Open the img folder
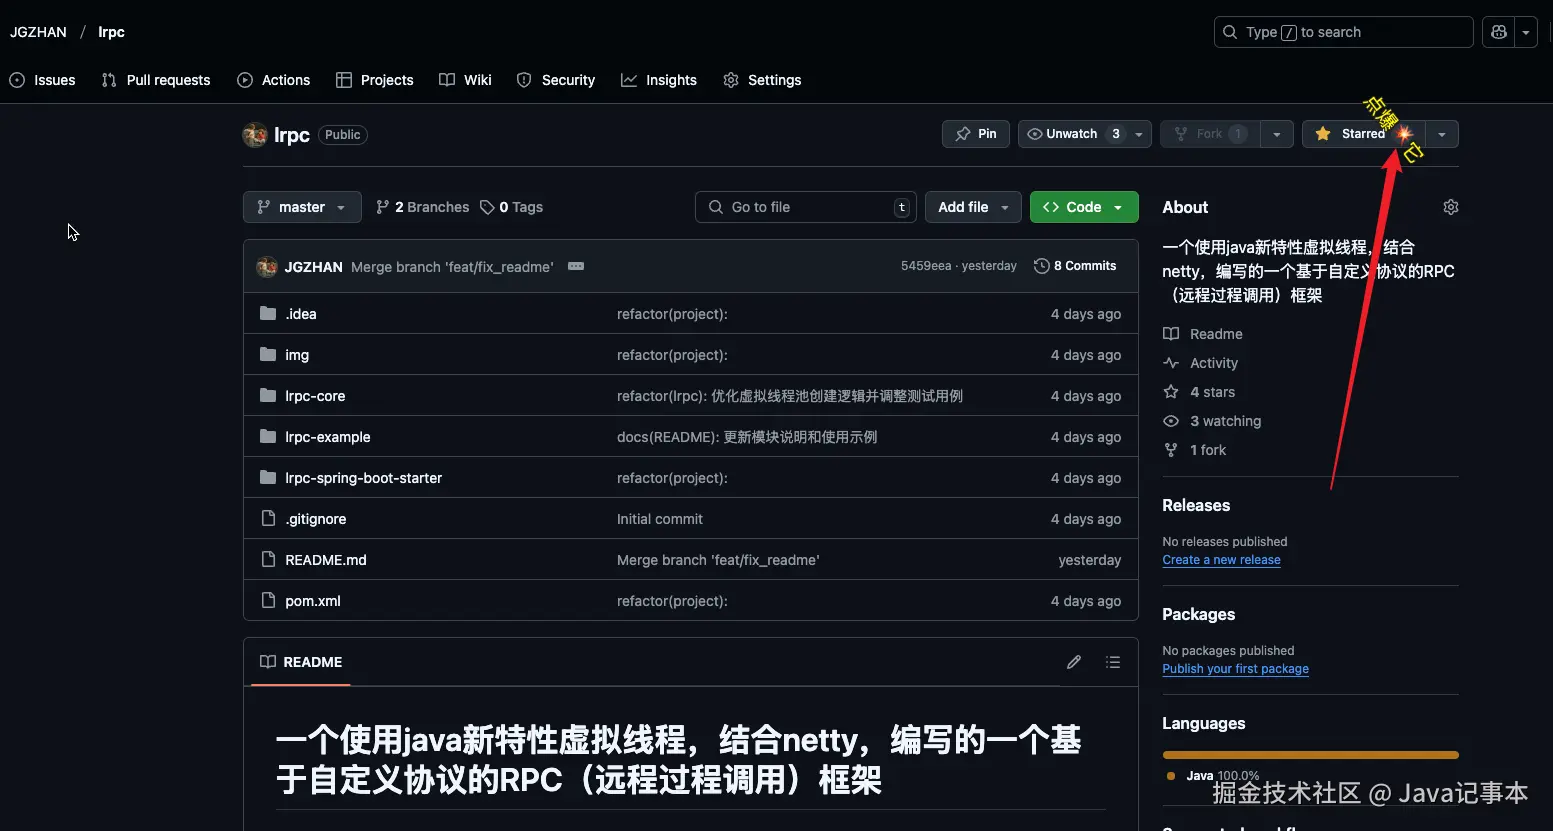The height and width of the screenshot is (831, 1553). click(x=297, y=355)
